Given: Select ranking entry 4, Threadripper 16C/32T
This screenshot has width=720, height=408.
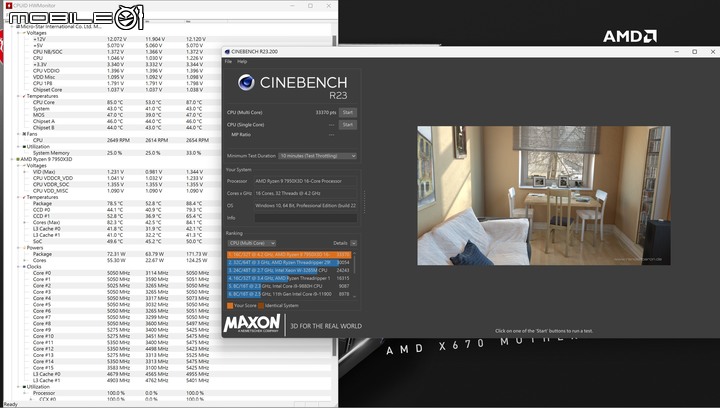Looking at the screenshot, I should point(289,278).
